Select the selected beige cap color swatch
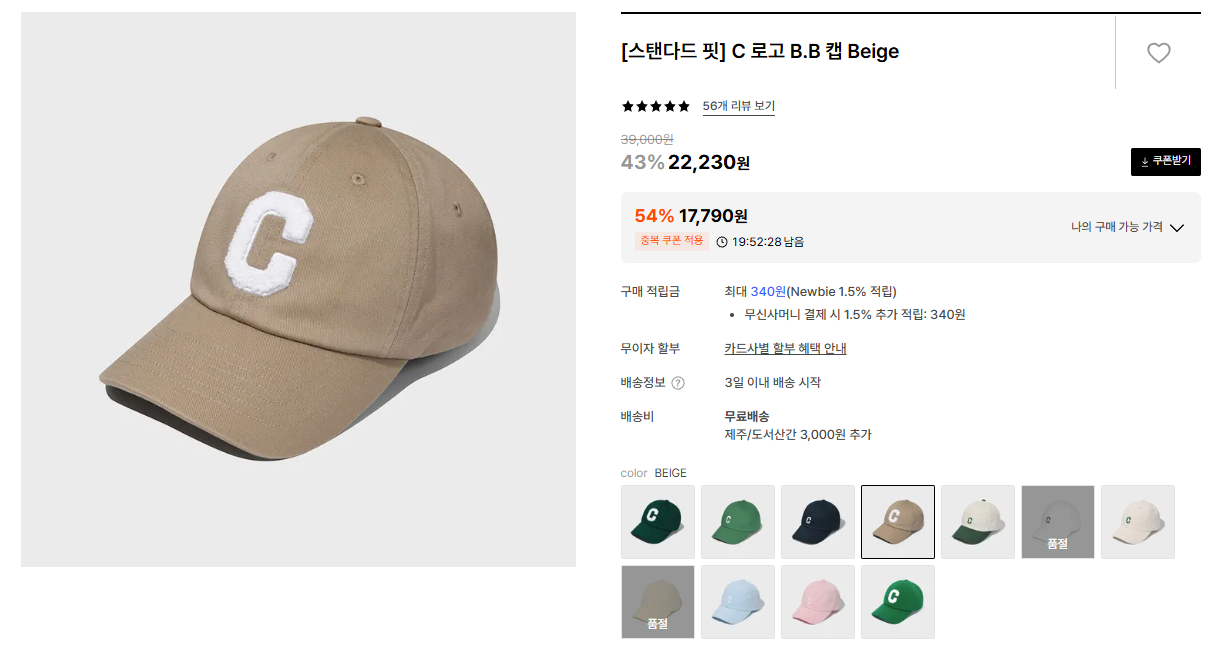The height and width of the screenshot is (653, 1220). 898,522
